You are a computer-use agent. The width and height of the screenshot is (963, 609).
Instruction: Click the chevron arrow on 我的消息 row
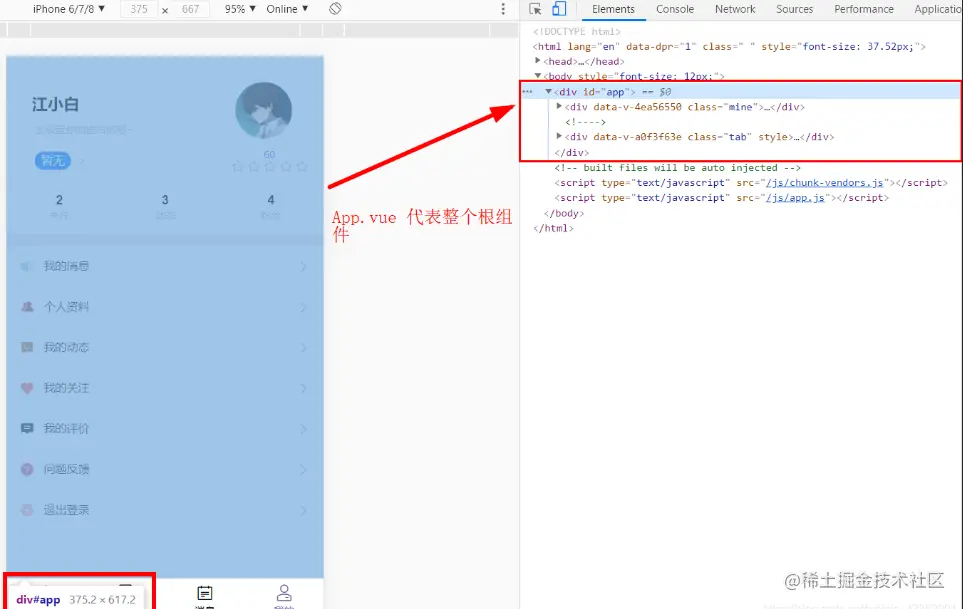303,267
